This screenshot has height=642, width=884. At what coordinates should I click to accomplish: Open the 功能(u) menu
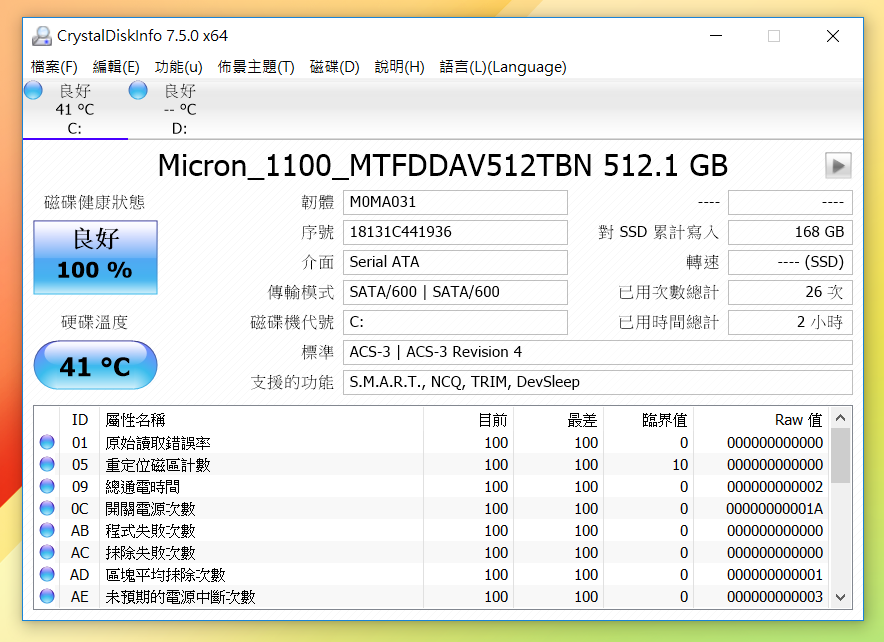pos(179,67)
